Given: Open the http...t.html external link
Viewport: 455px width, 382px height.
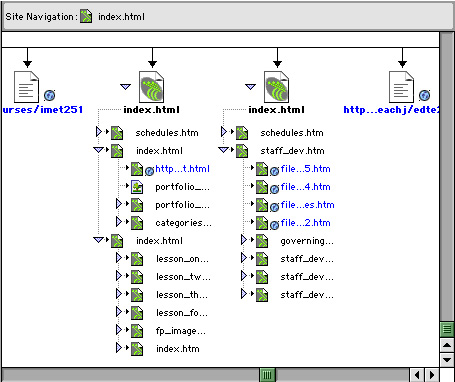Looking at the screenshot, I should (x=182, y=169).
